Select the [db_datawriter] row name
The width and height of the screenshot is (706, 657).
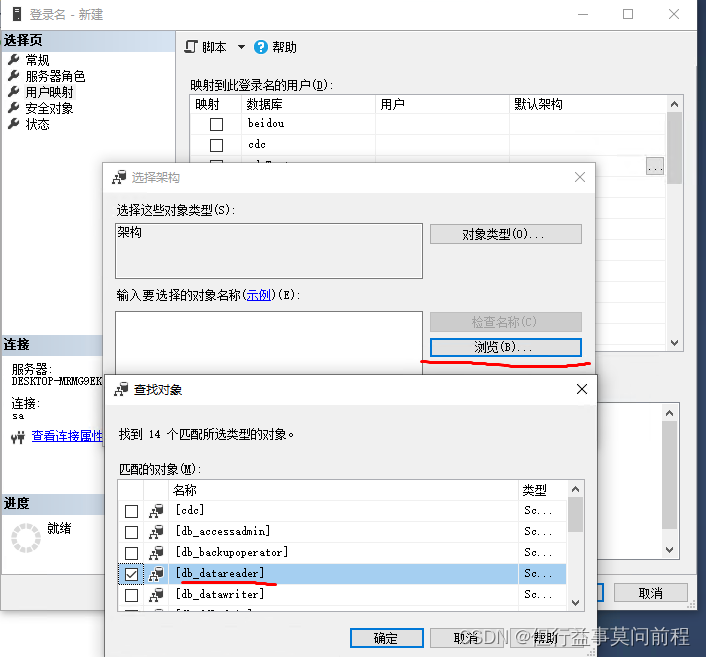220,594
